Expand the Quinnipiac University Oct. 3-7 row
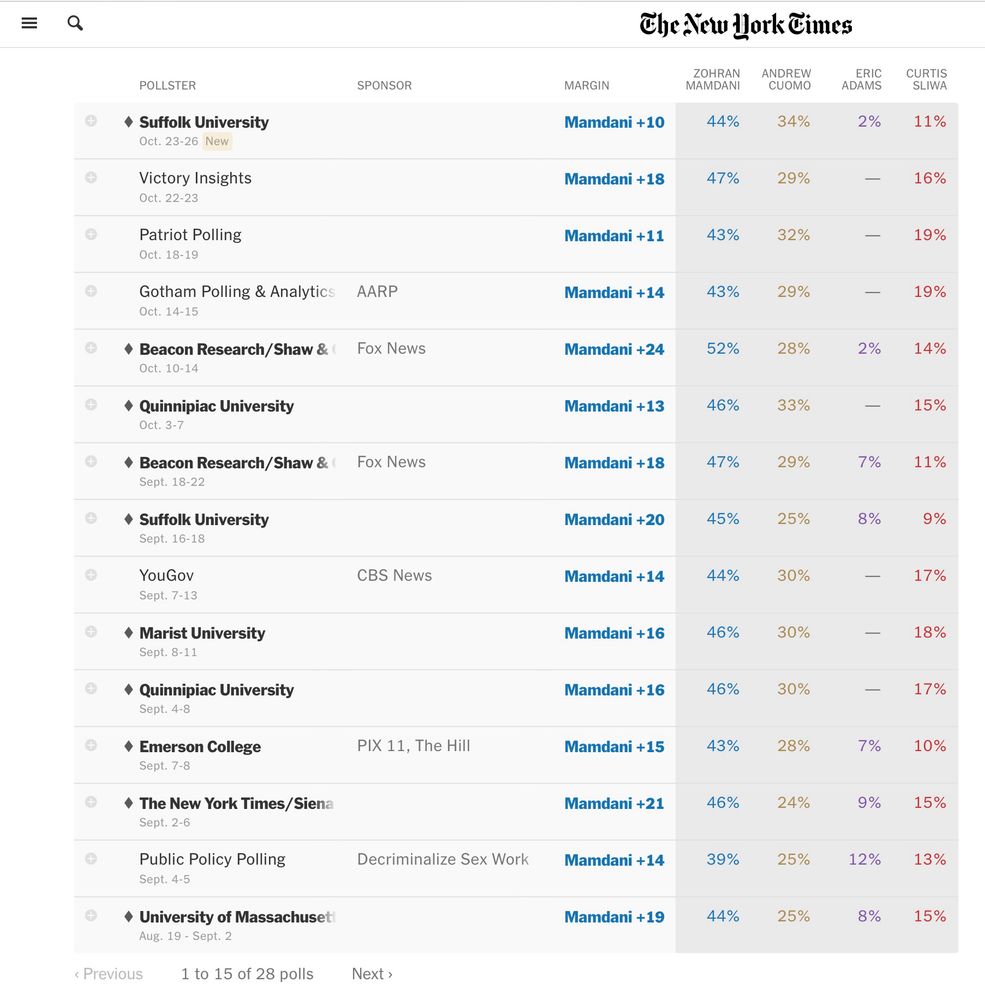 point(91,405)
